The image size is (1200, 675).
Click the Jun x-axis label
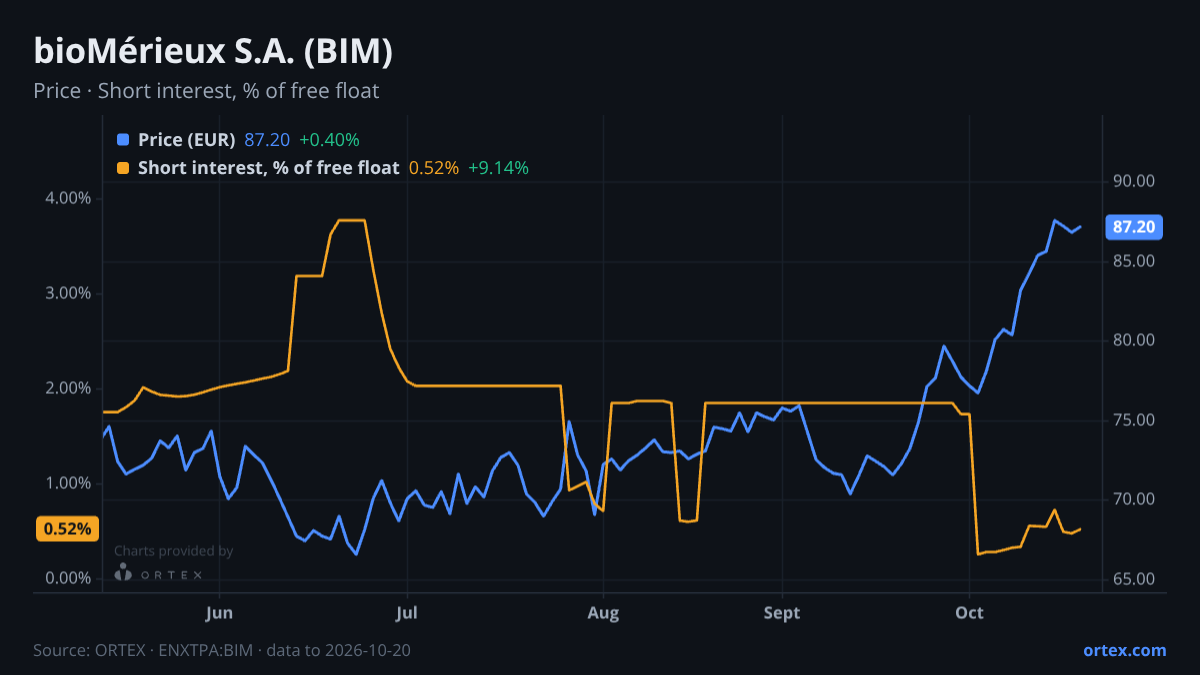tap(219, 613)
